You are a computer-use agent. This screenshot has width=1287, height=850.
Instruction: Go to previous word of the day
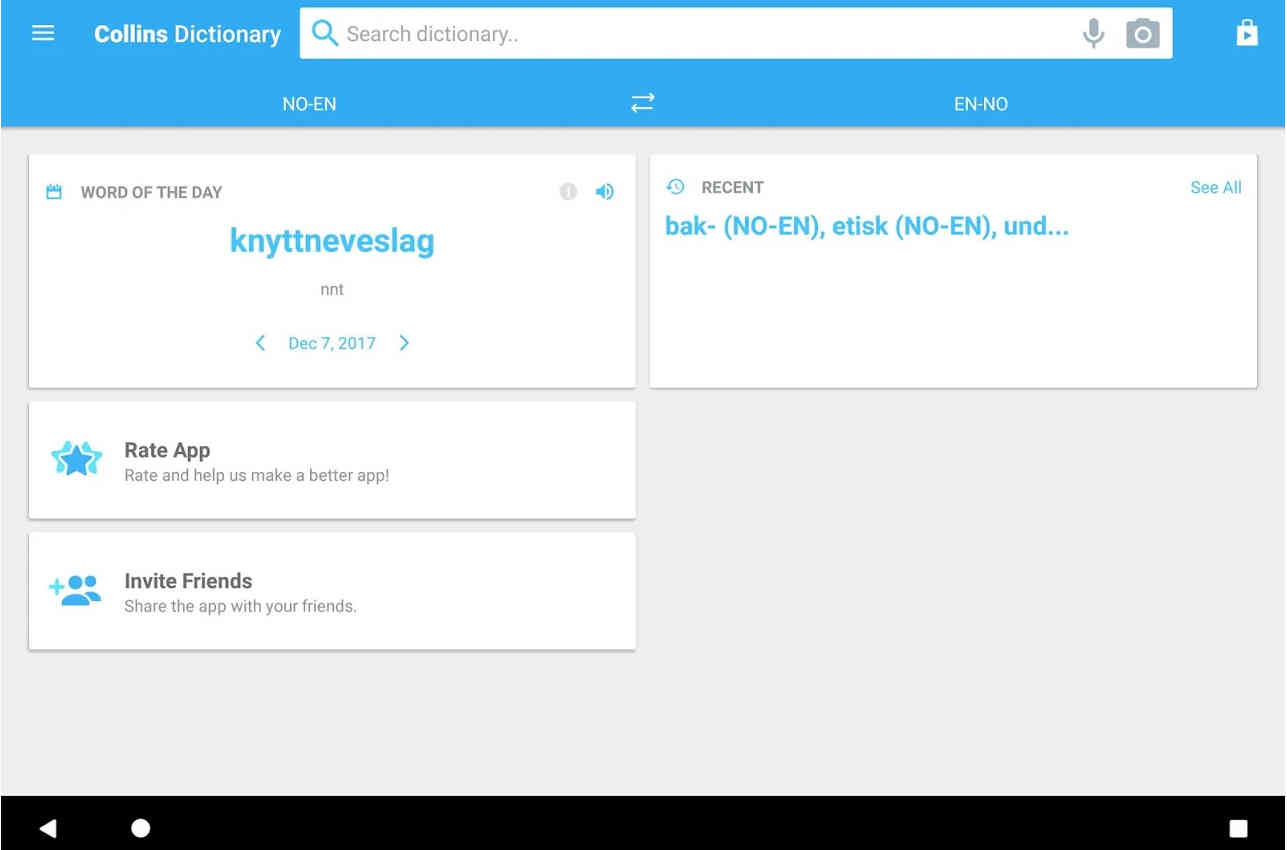point(260,343)
